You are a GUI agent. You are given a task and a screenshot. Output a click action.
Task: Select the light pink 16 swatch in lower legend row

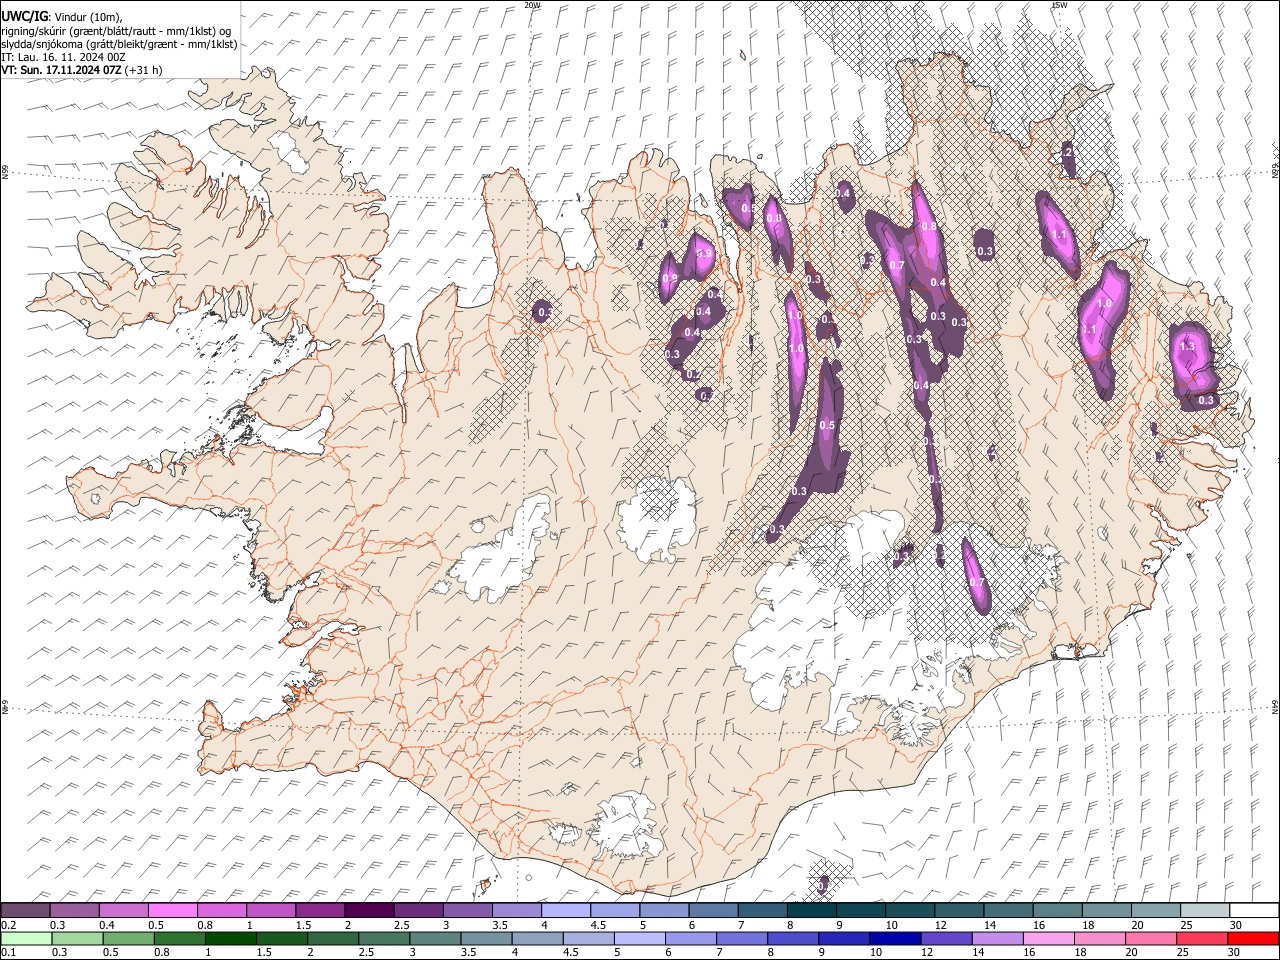click(1050, 939)
